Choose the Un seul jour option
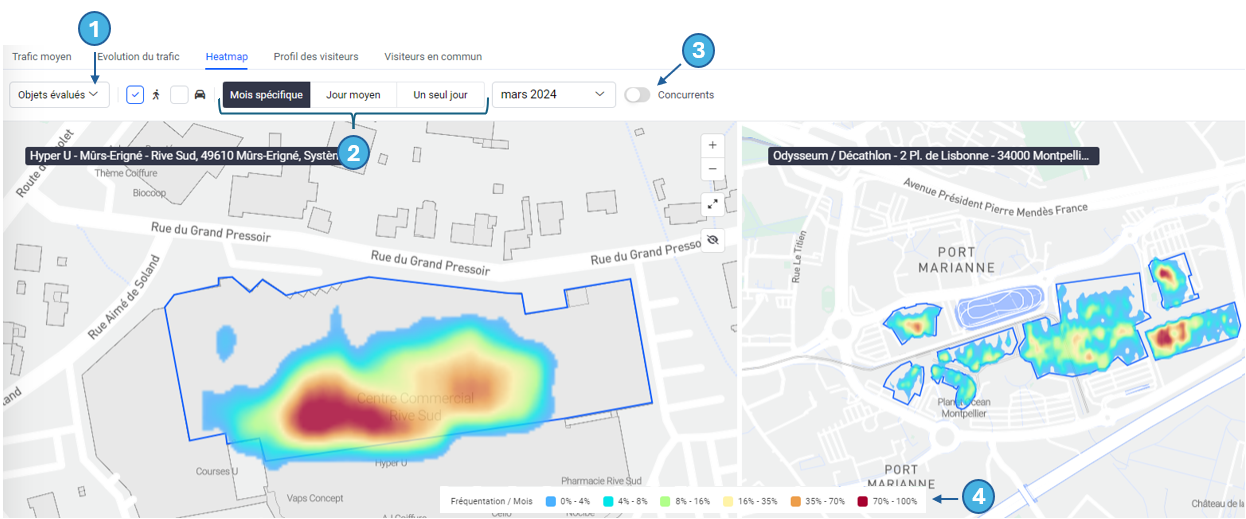 (x=440, y=95)
